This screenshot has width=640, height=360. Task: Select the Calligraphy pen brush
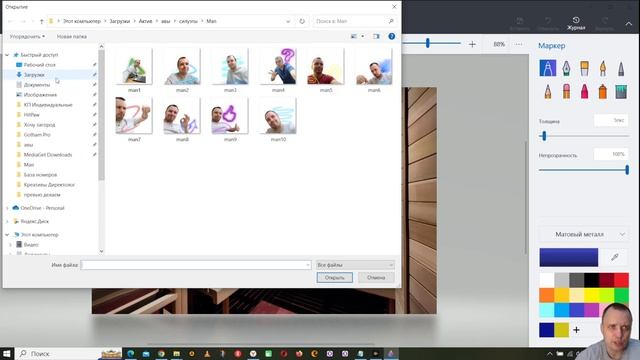pyautogui.click(x=566, y=68)
